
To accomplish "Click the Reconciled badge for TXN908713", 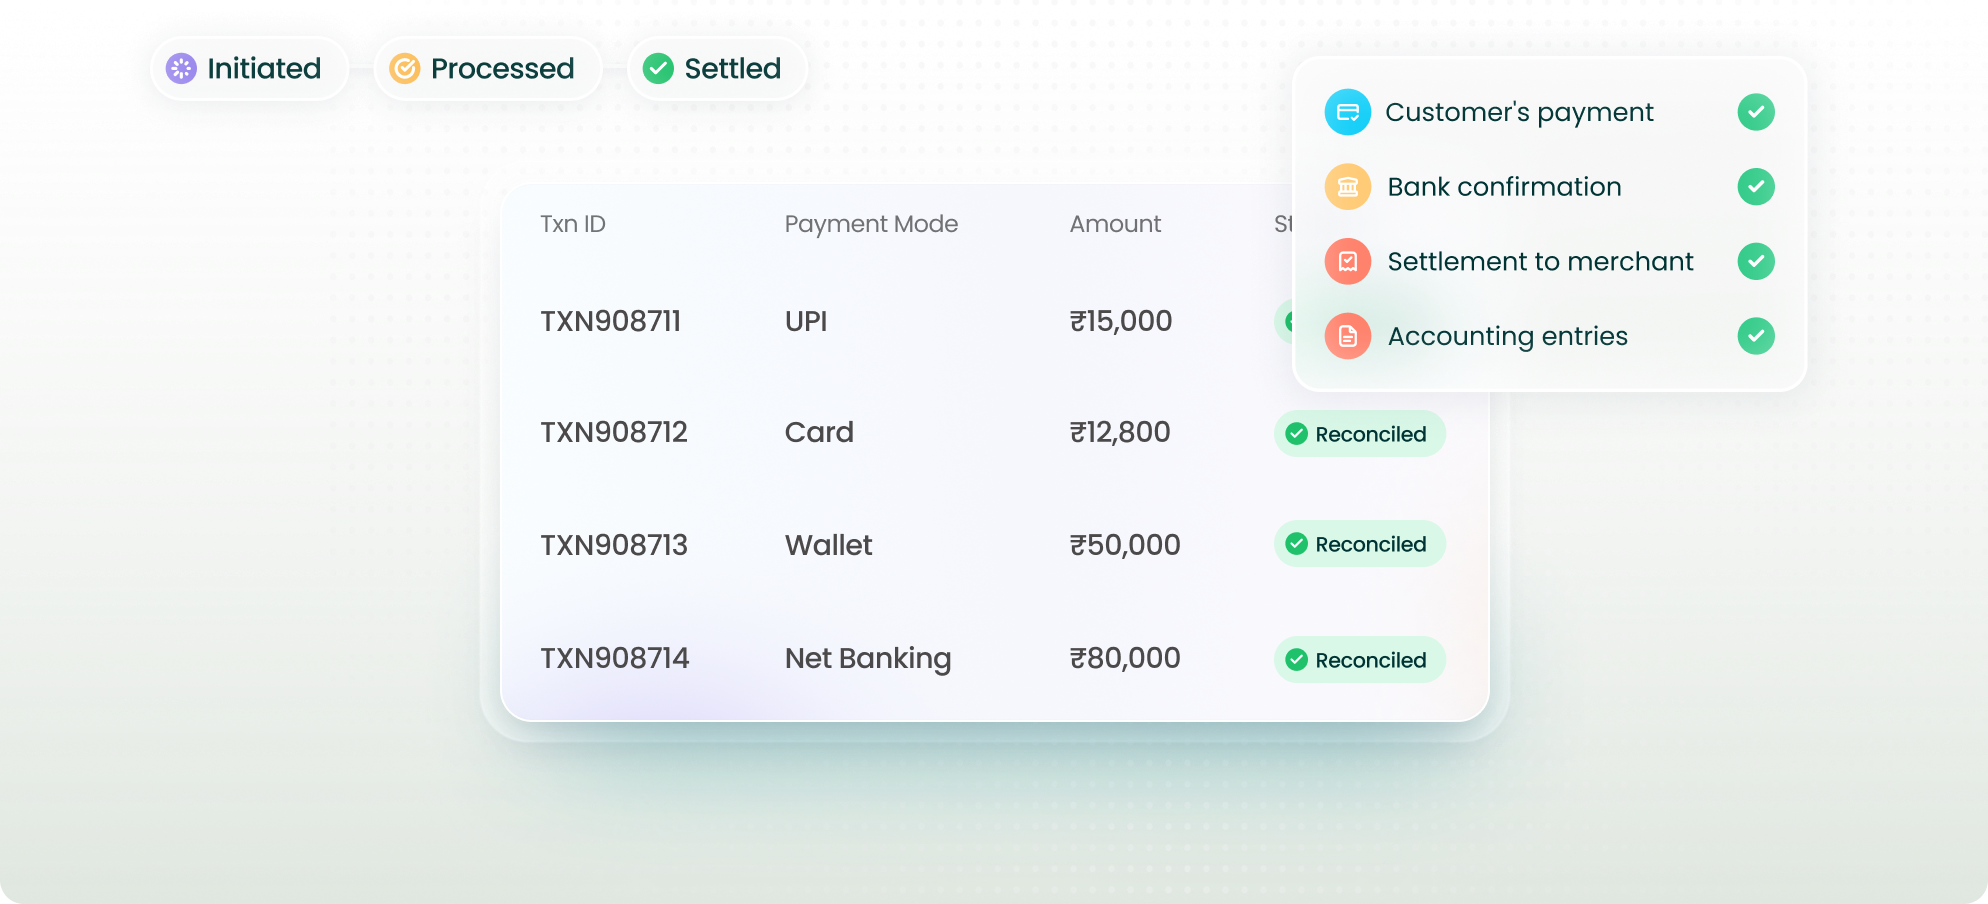I will pyautogui.click(x=1360, y=543).
